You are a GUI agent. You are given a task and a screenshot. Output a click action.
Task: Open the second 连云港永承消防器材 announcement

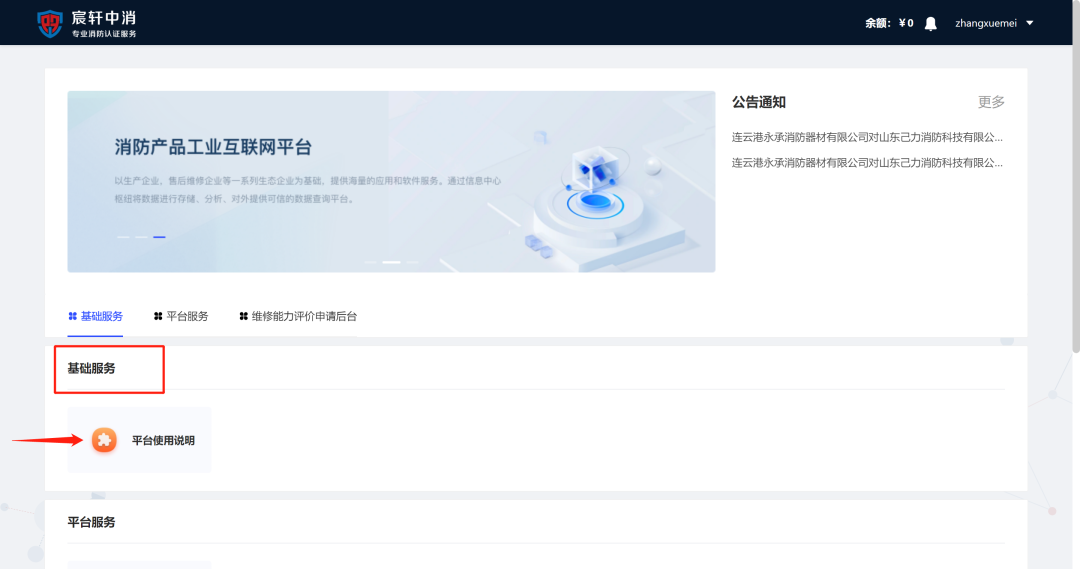[867, 163]
